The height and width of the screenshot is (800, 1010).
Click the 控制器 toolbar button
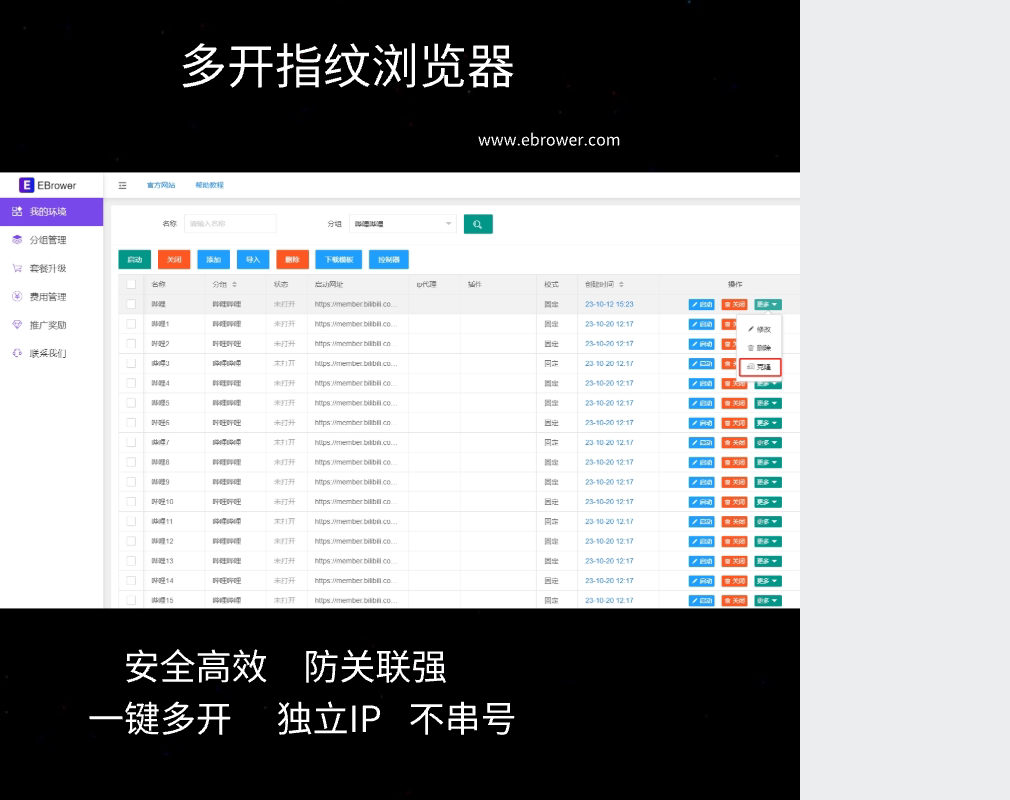pyautogui.click(x=388, y=260)
